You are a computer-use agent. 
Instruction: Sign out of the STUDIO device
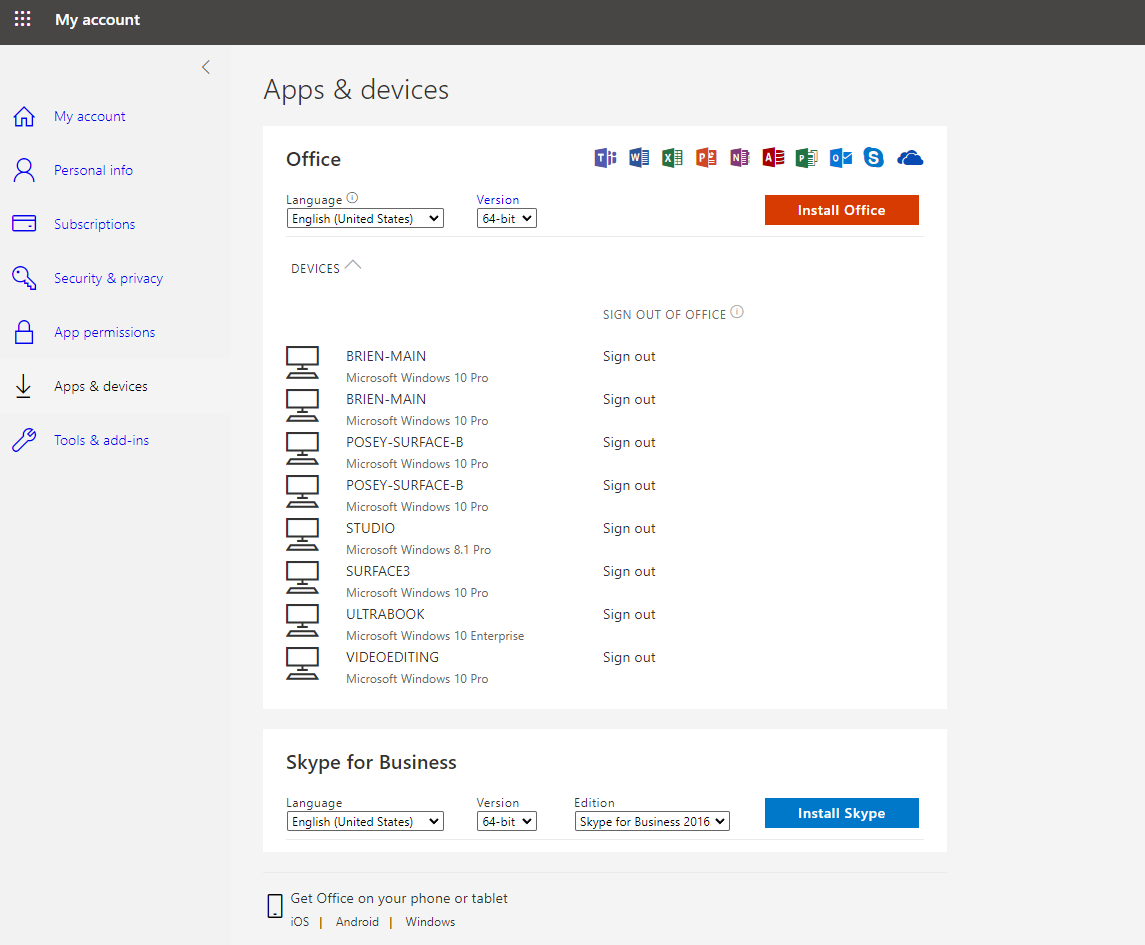pyautogui.click(x=629, y=528)
